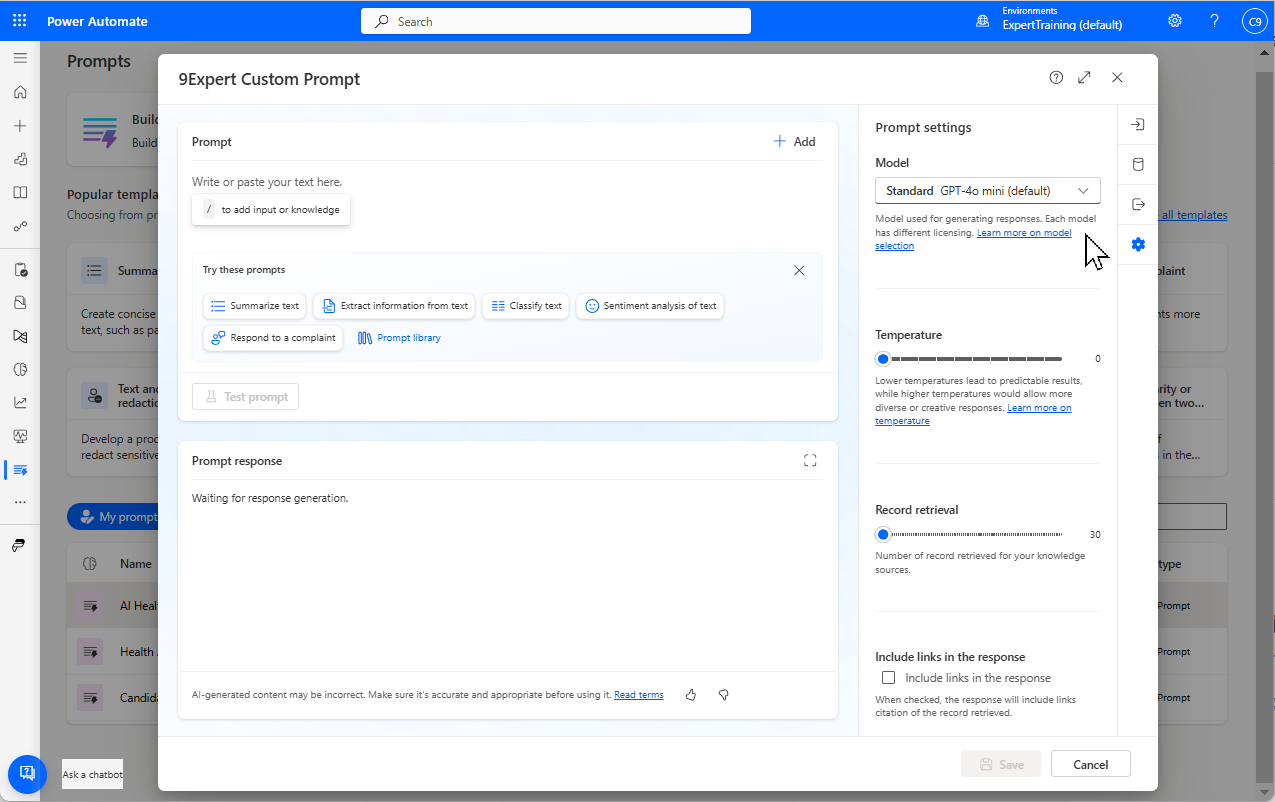This screenshot has height=802, width=1275.
Task: Open the Prompts icon in left navigation
Action: click(20, 470)
